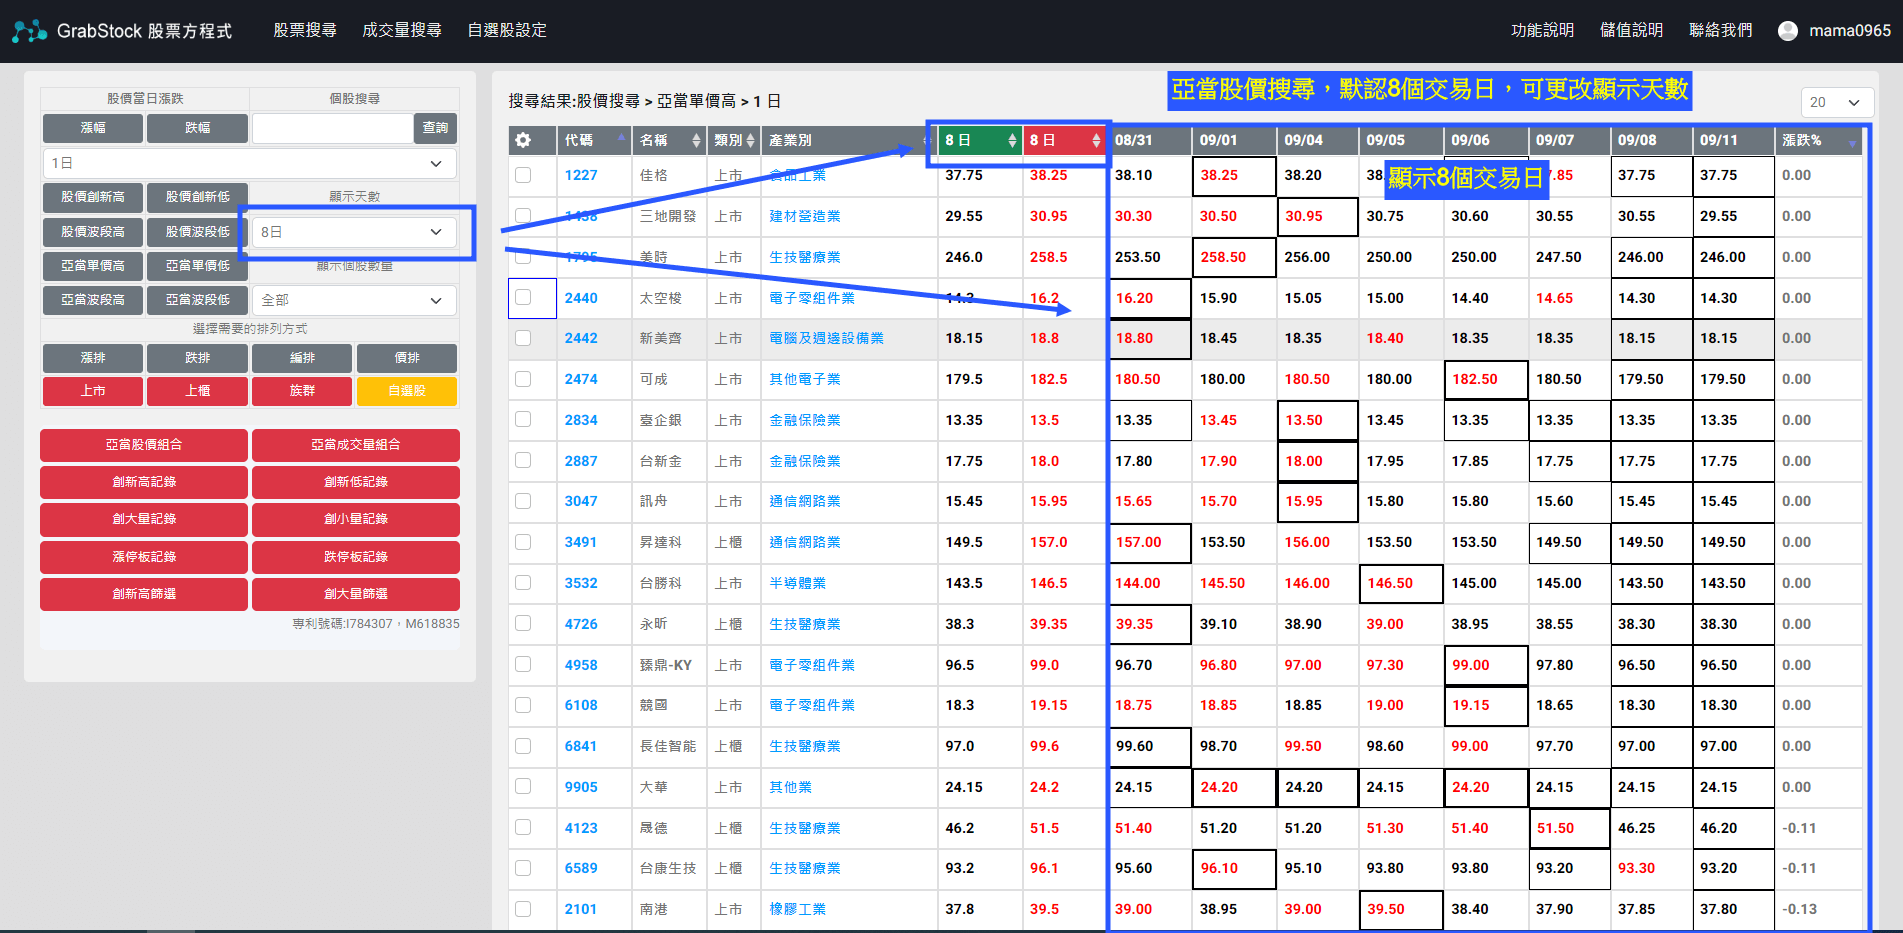Screen dimensions: 1903x933
Task: Click the GrabStock logo icon
Action: 29,31
